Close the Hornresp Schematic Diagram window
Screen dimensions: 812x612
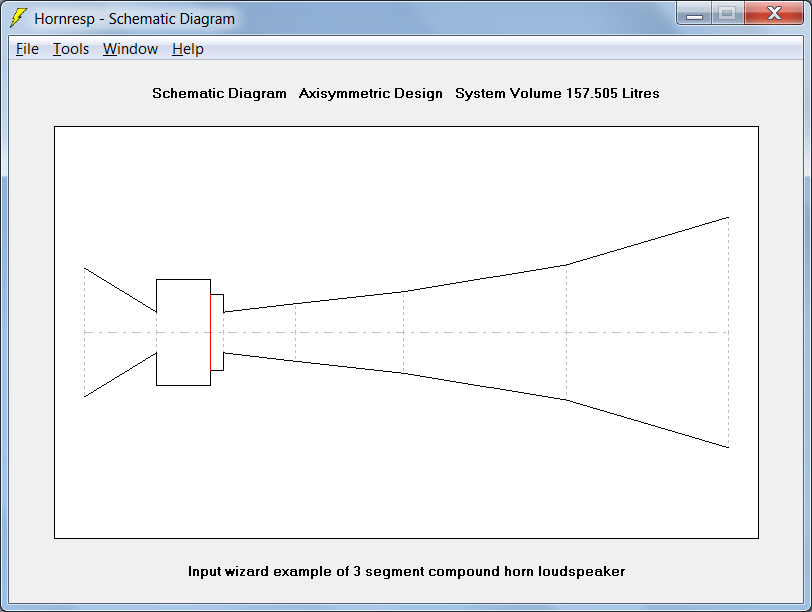click(x=774, y=13)
